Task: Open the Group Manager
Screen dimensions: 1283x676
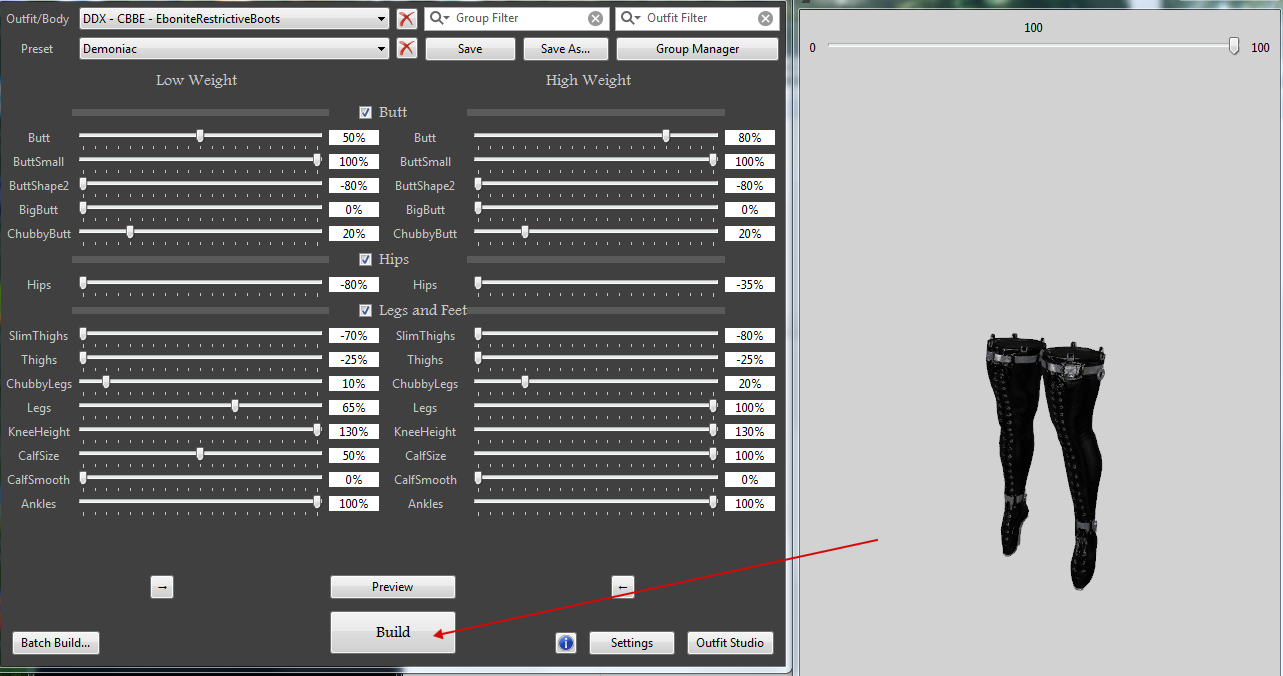Action: 697,48
